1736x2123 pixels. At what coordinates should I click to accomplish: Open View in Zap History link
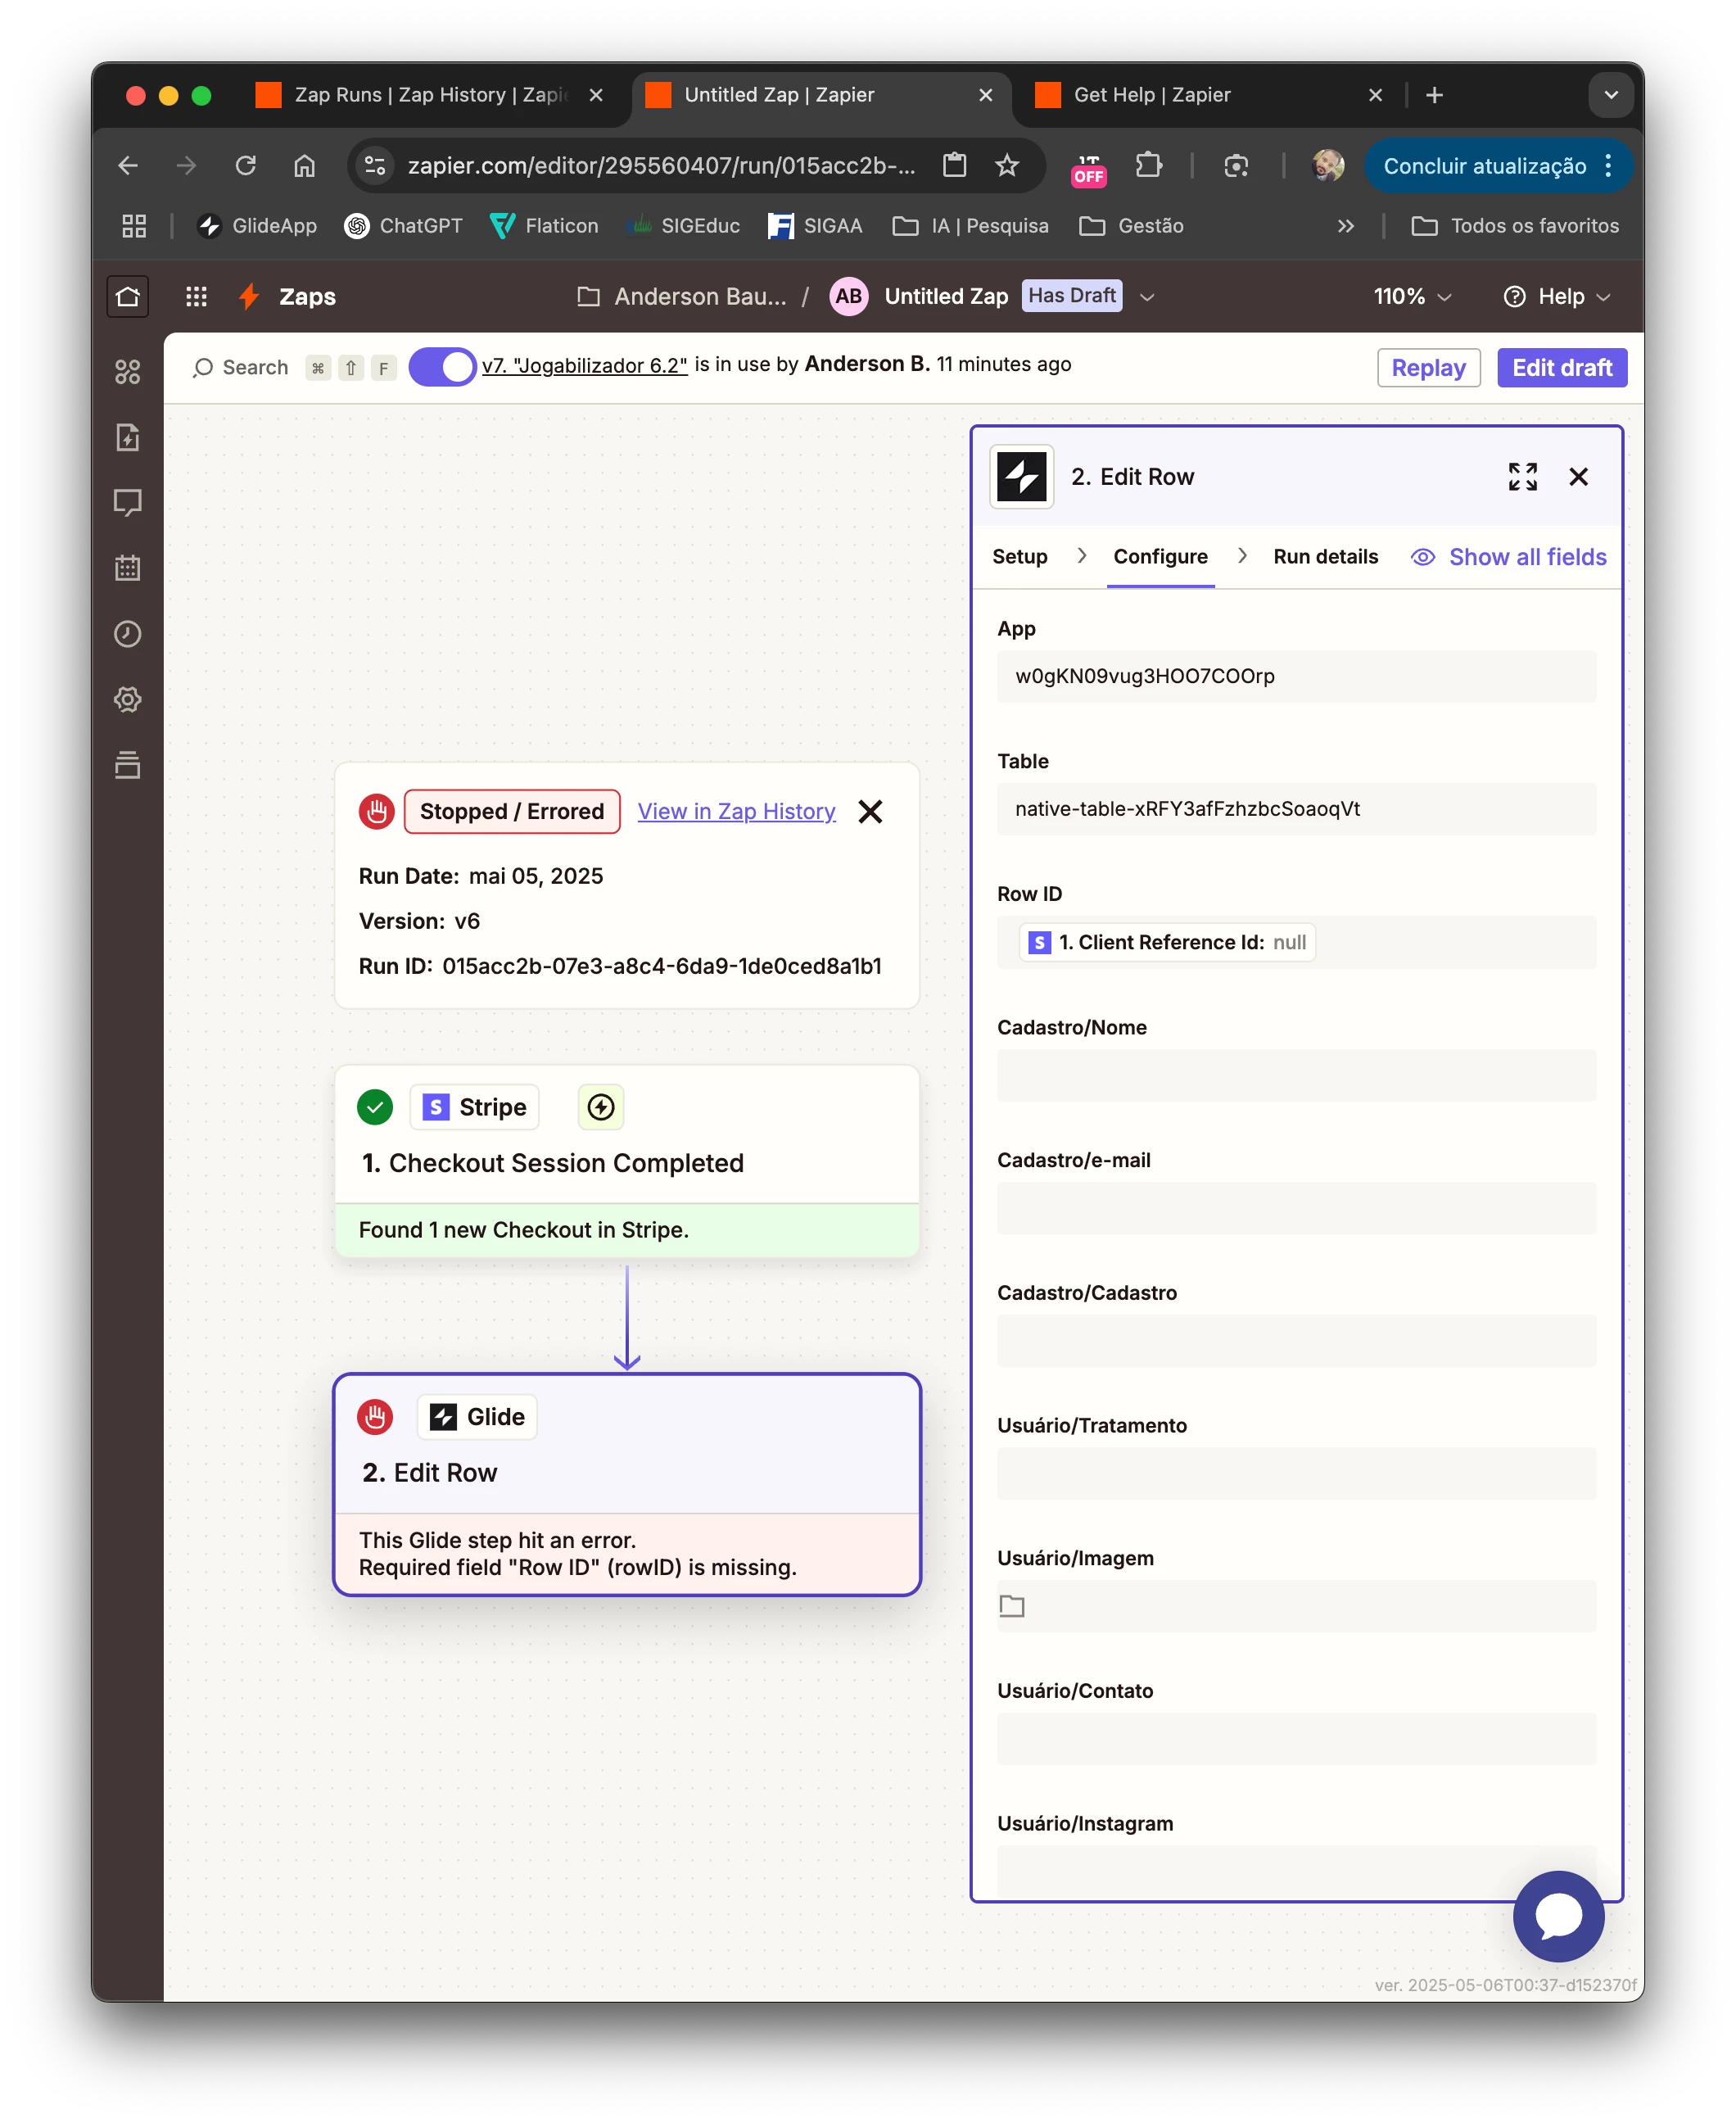click(736, 811)
